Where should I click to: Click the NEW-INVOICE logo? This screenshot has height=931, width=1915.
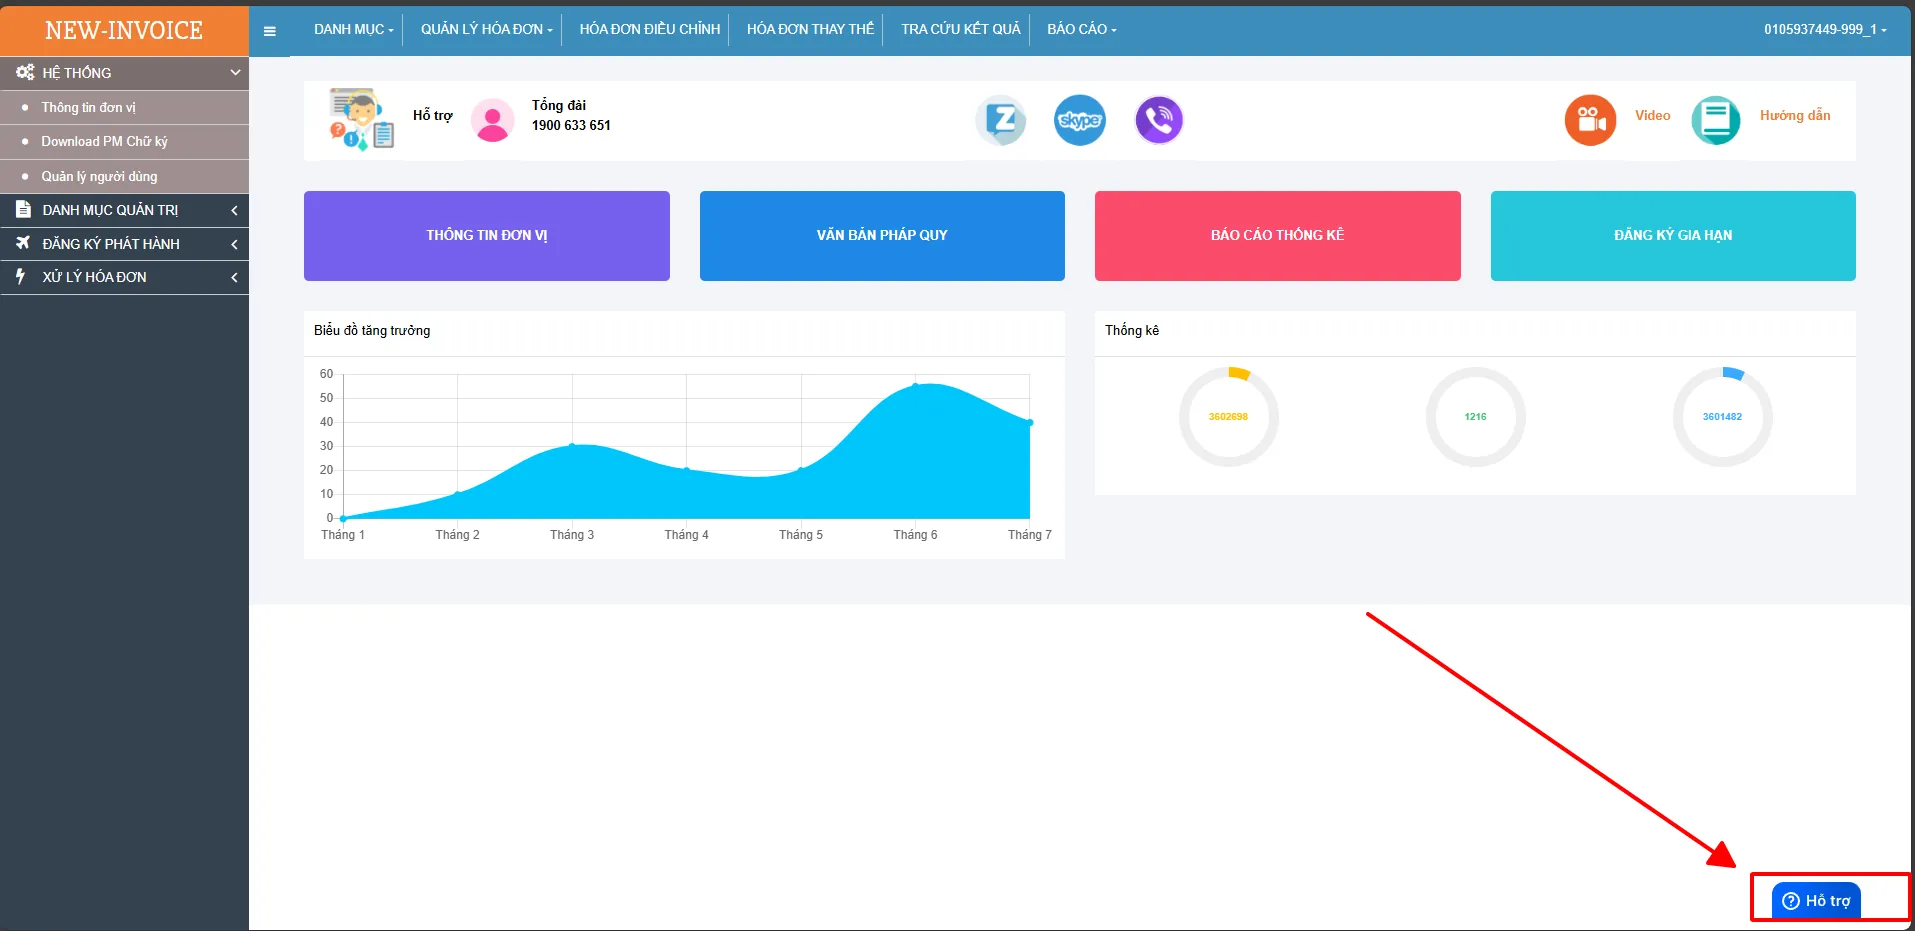124,30
